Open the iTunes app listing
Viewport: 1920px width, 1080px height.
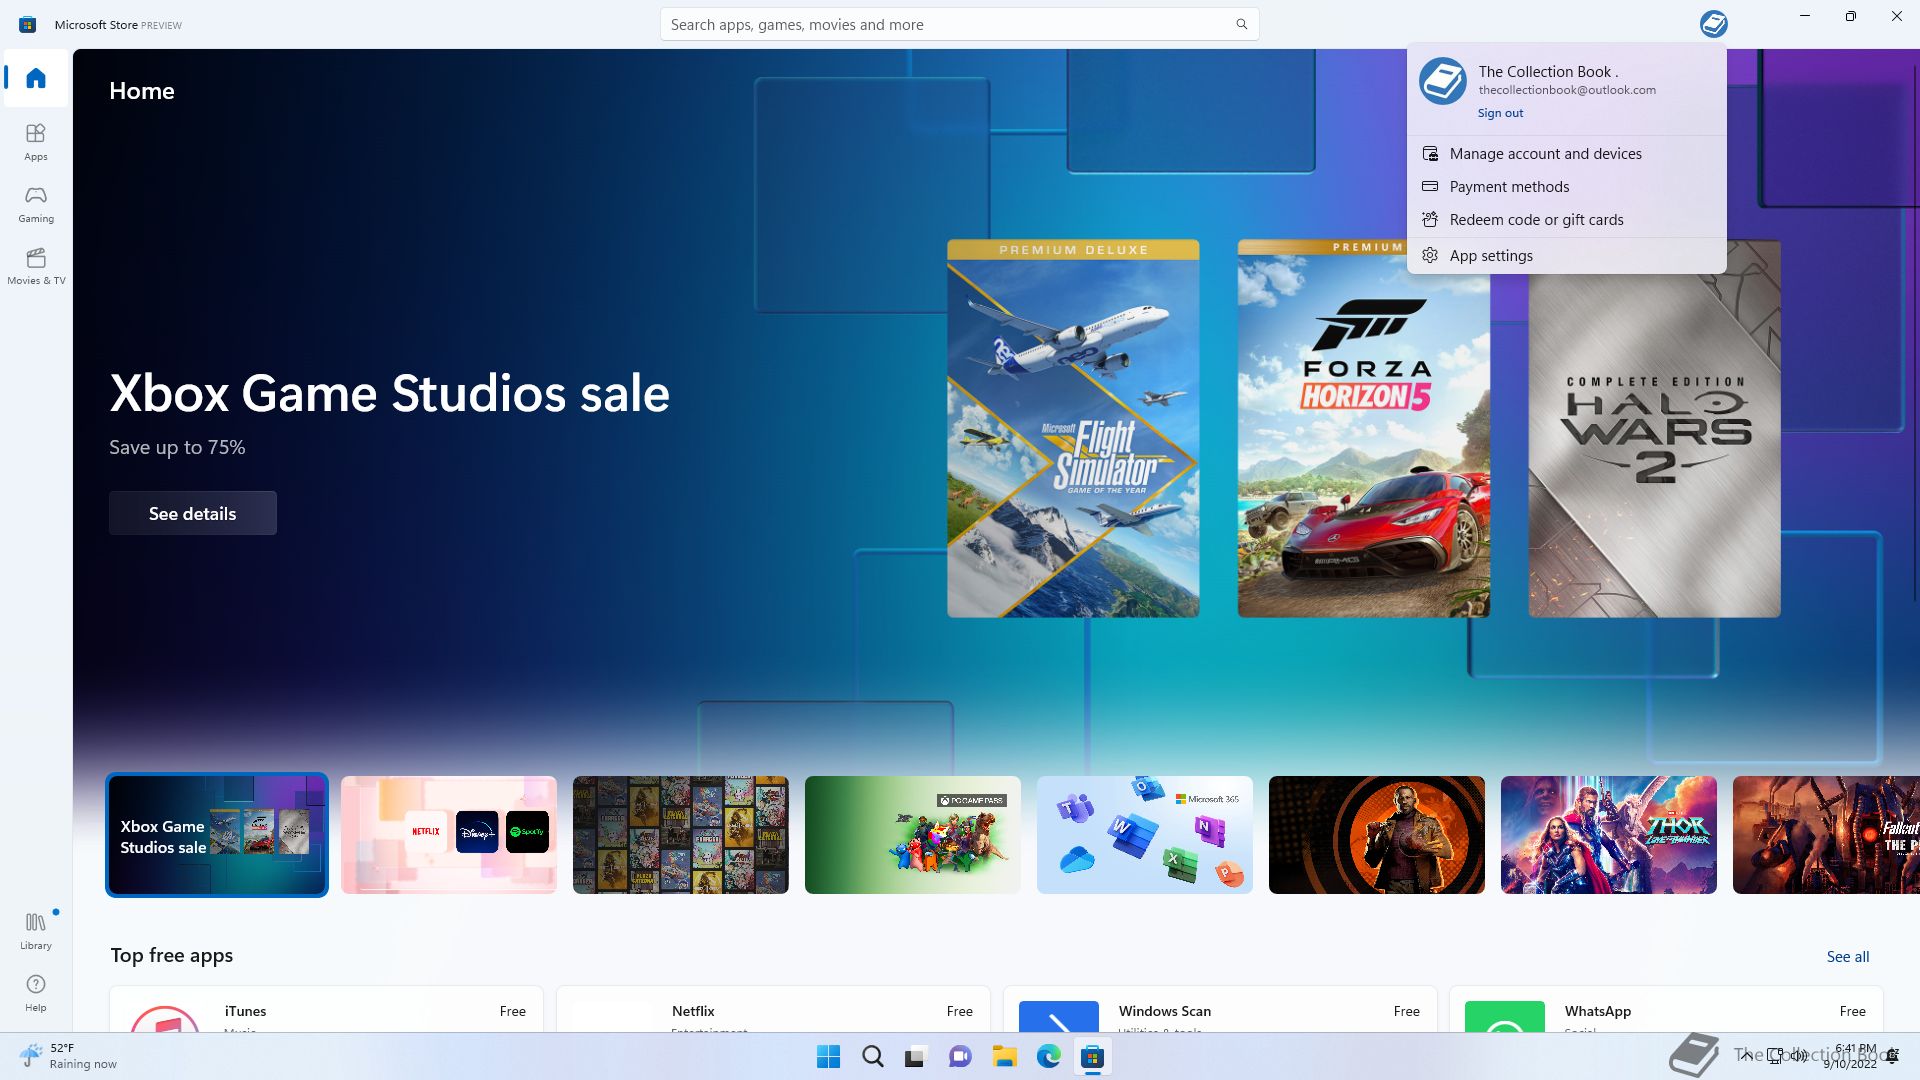click(326, 1010)
